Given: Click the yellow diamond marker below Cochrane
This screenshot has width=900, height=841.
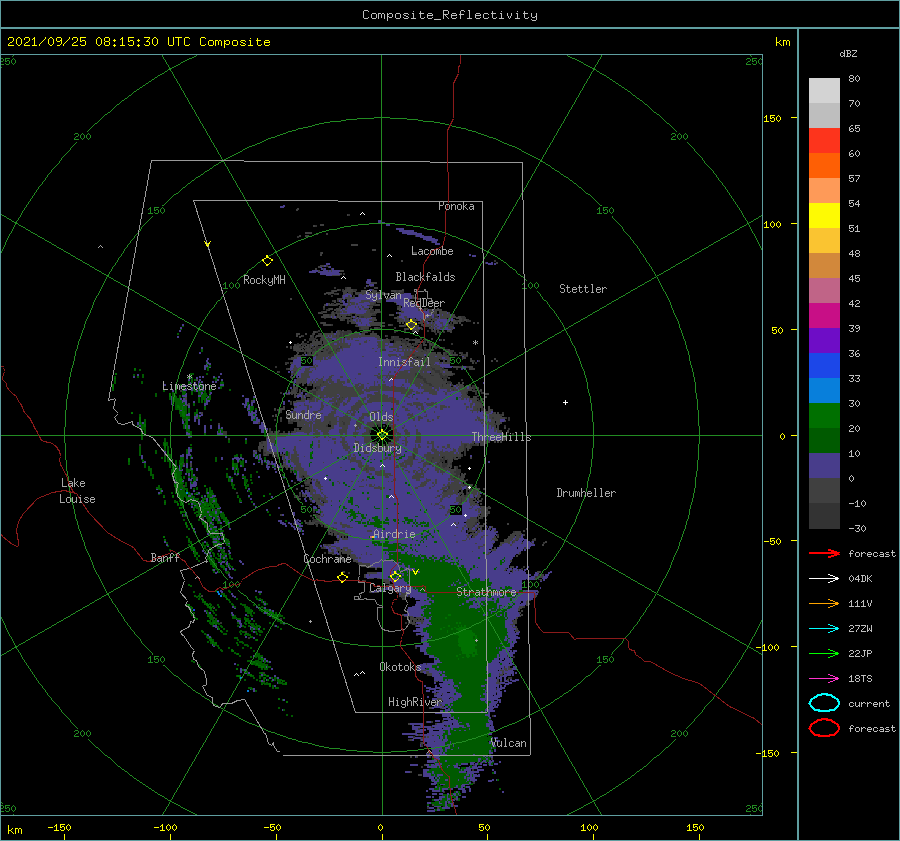Looking at the screenshot, I should point(343,577).
